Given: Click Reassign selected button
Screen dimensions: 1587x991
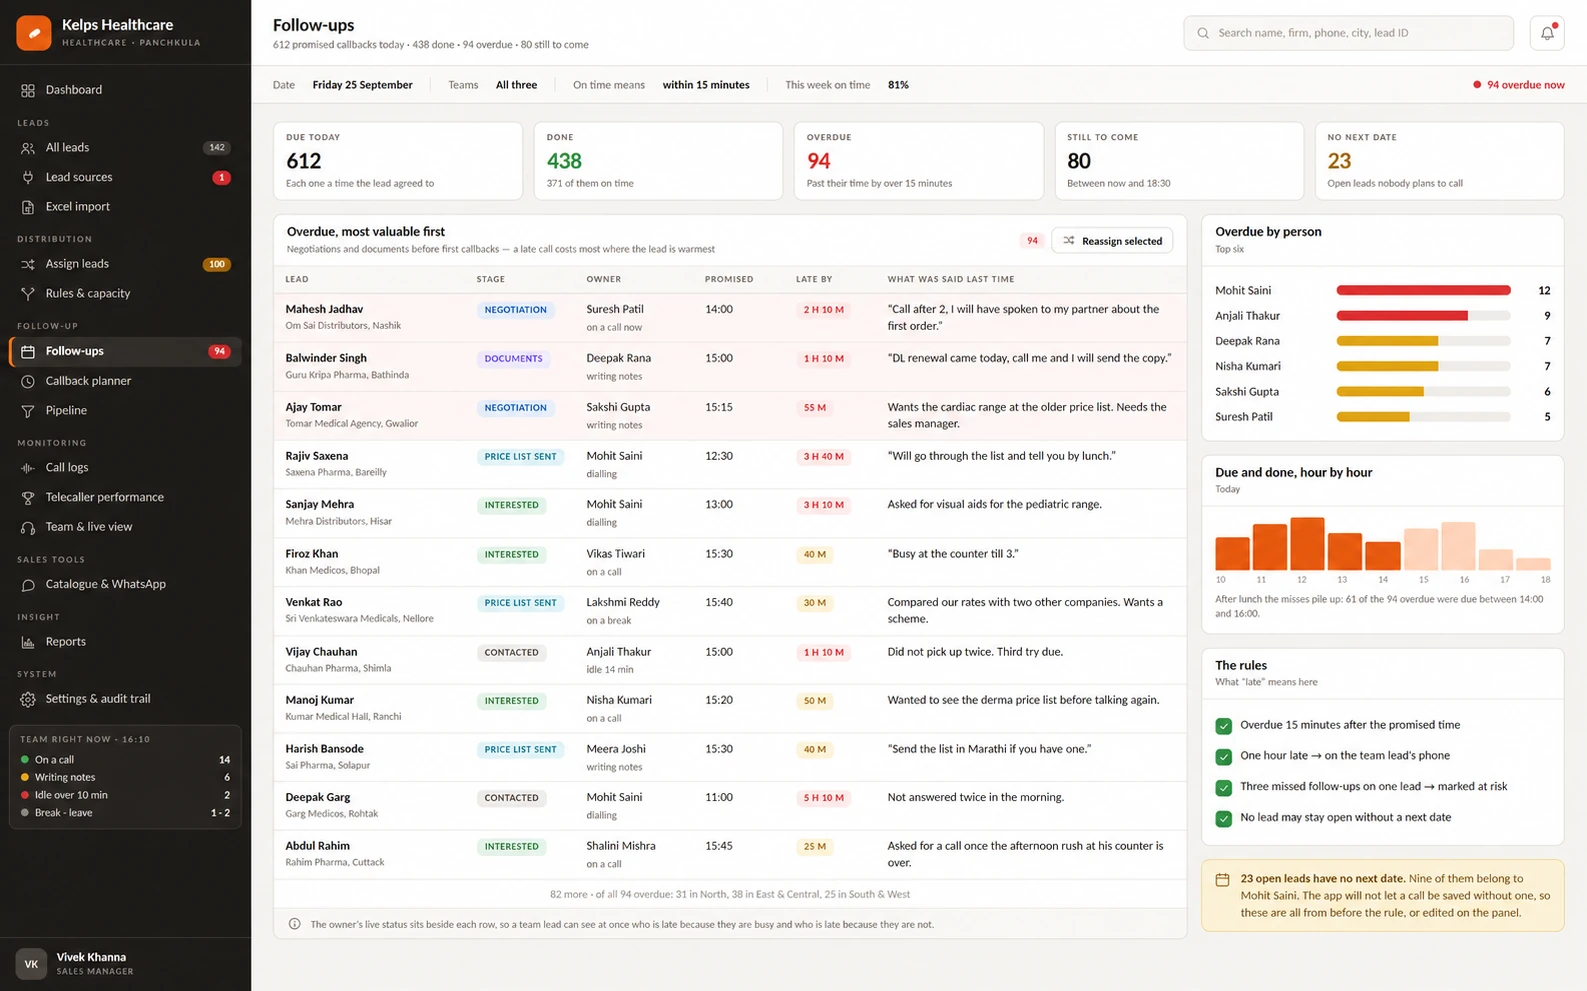Looking at the screenshot, I should (1112, 241).
